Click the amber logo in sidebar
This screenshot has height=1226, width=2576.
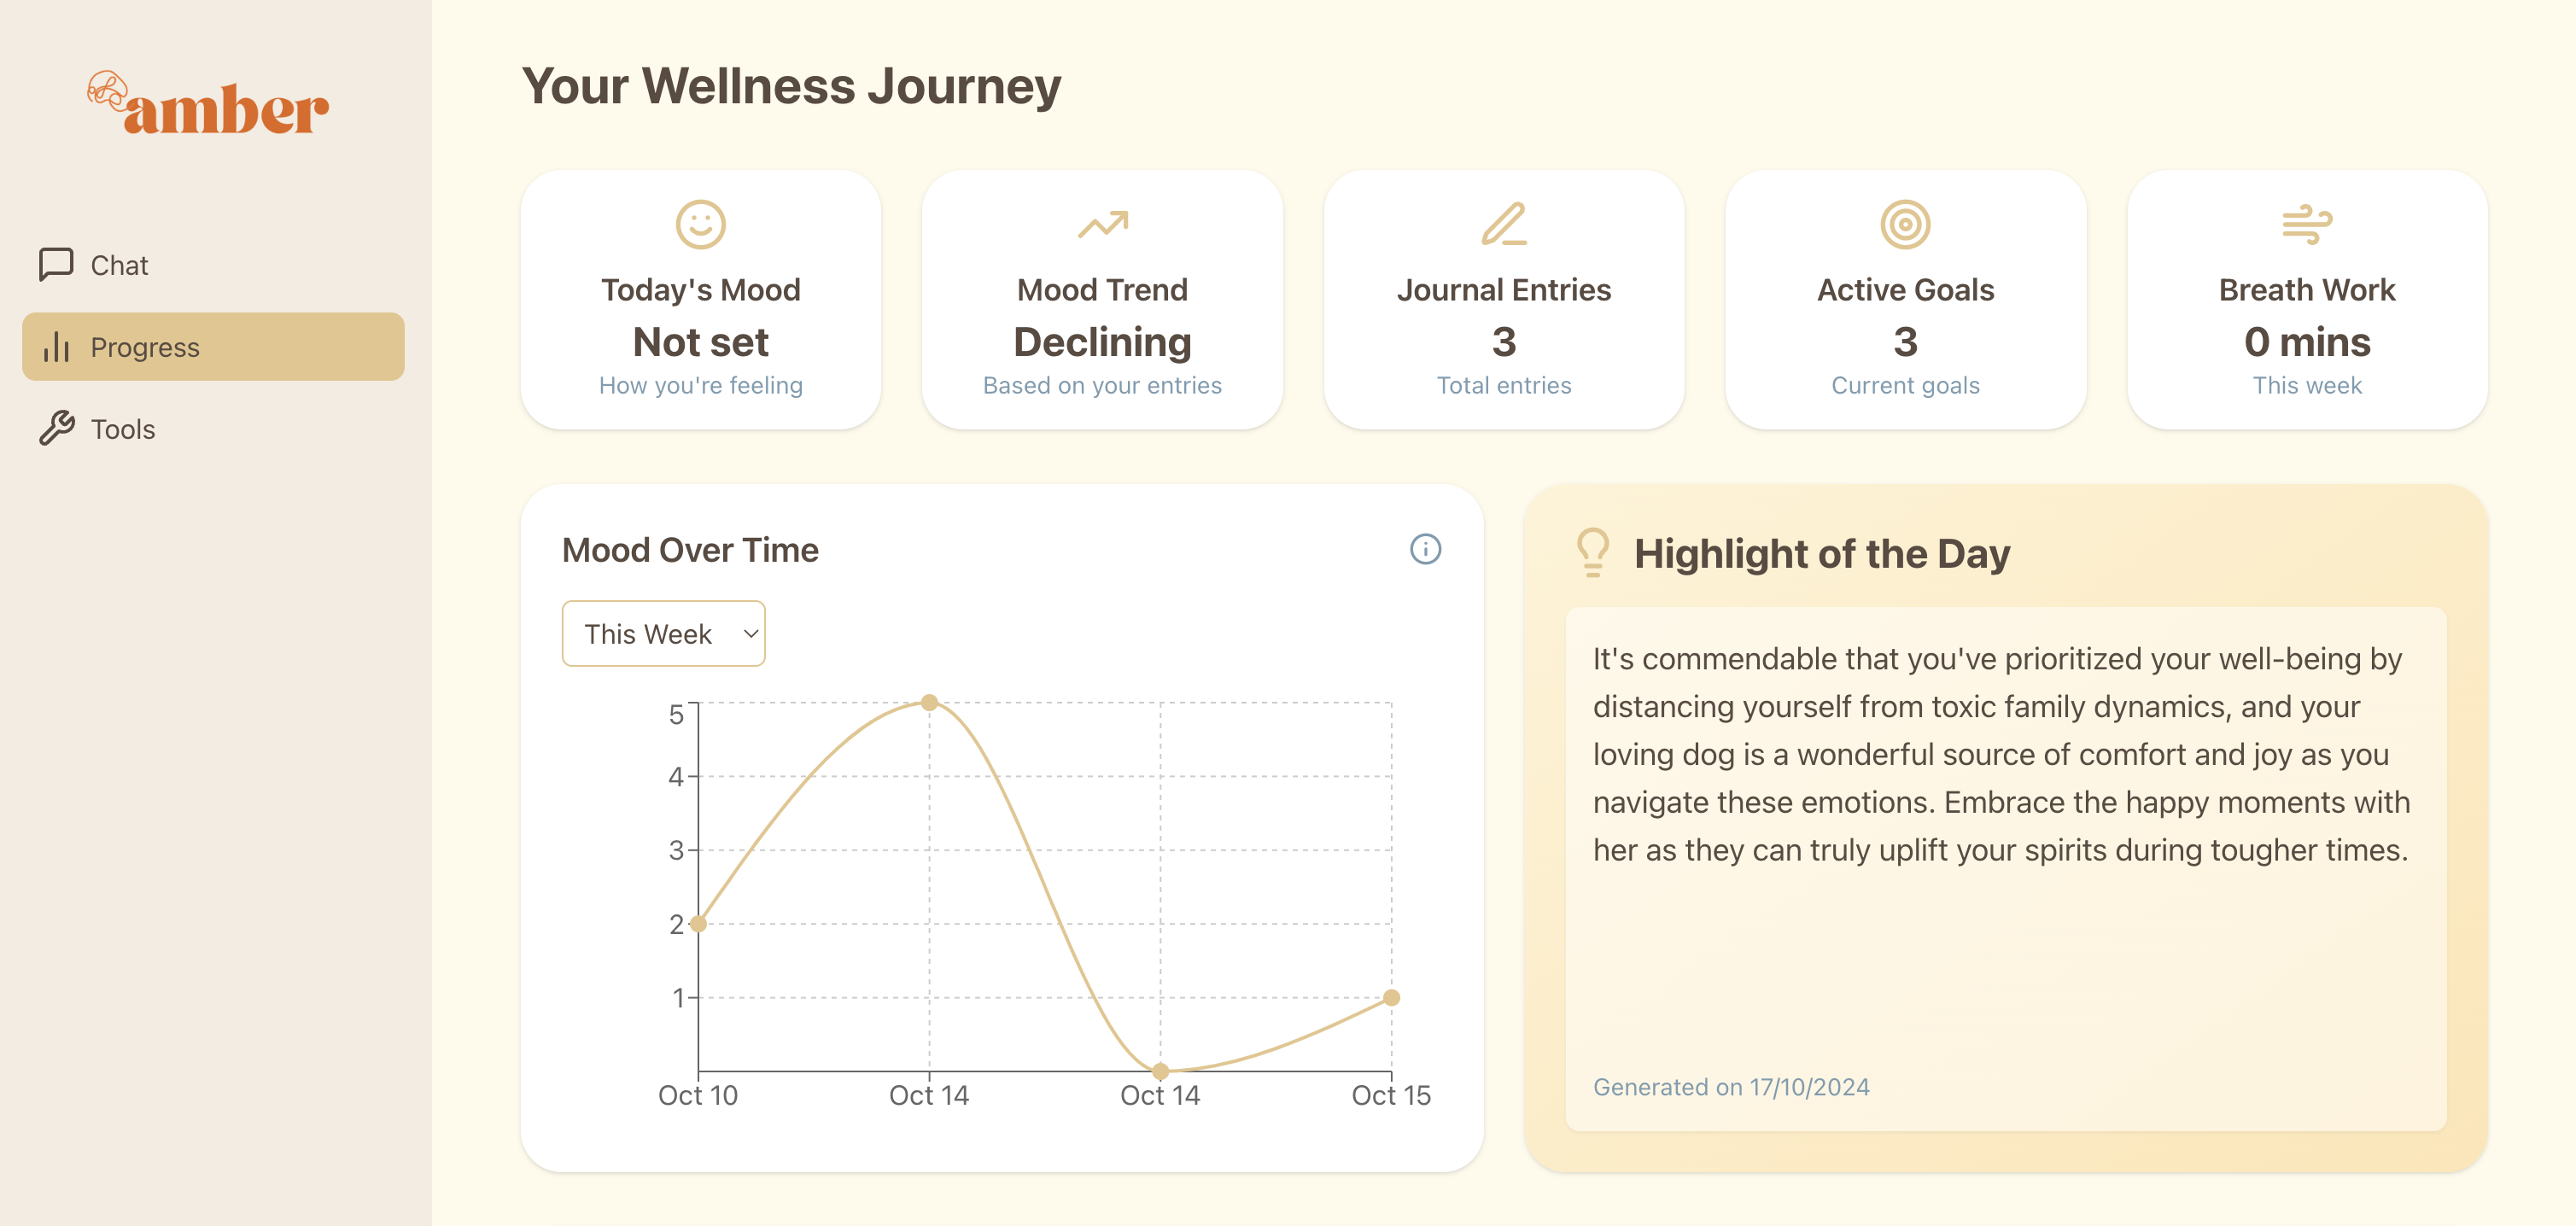[x=208, y=104]
